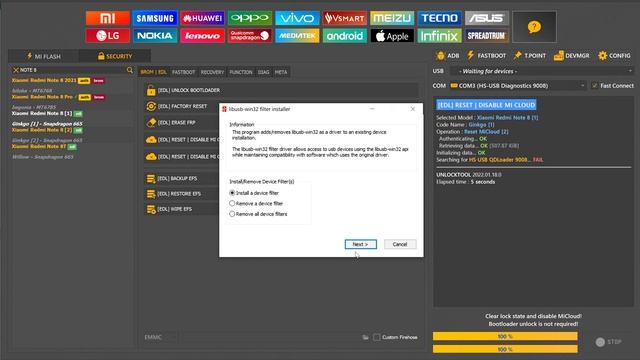Open the Vsmart brand section
Image resolution: width=640 pixels, height=360 pixels.
tap(344, 18)
